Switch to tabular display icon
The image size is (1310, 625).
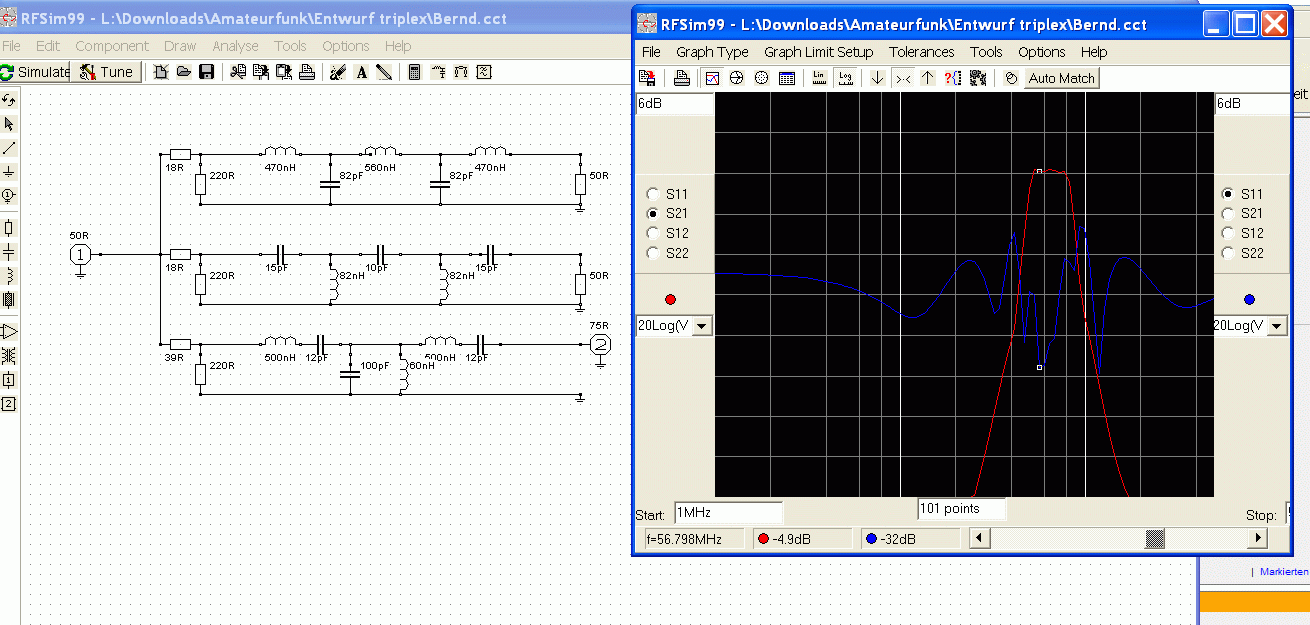[787, 78]
